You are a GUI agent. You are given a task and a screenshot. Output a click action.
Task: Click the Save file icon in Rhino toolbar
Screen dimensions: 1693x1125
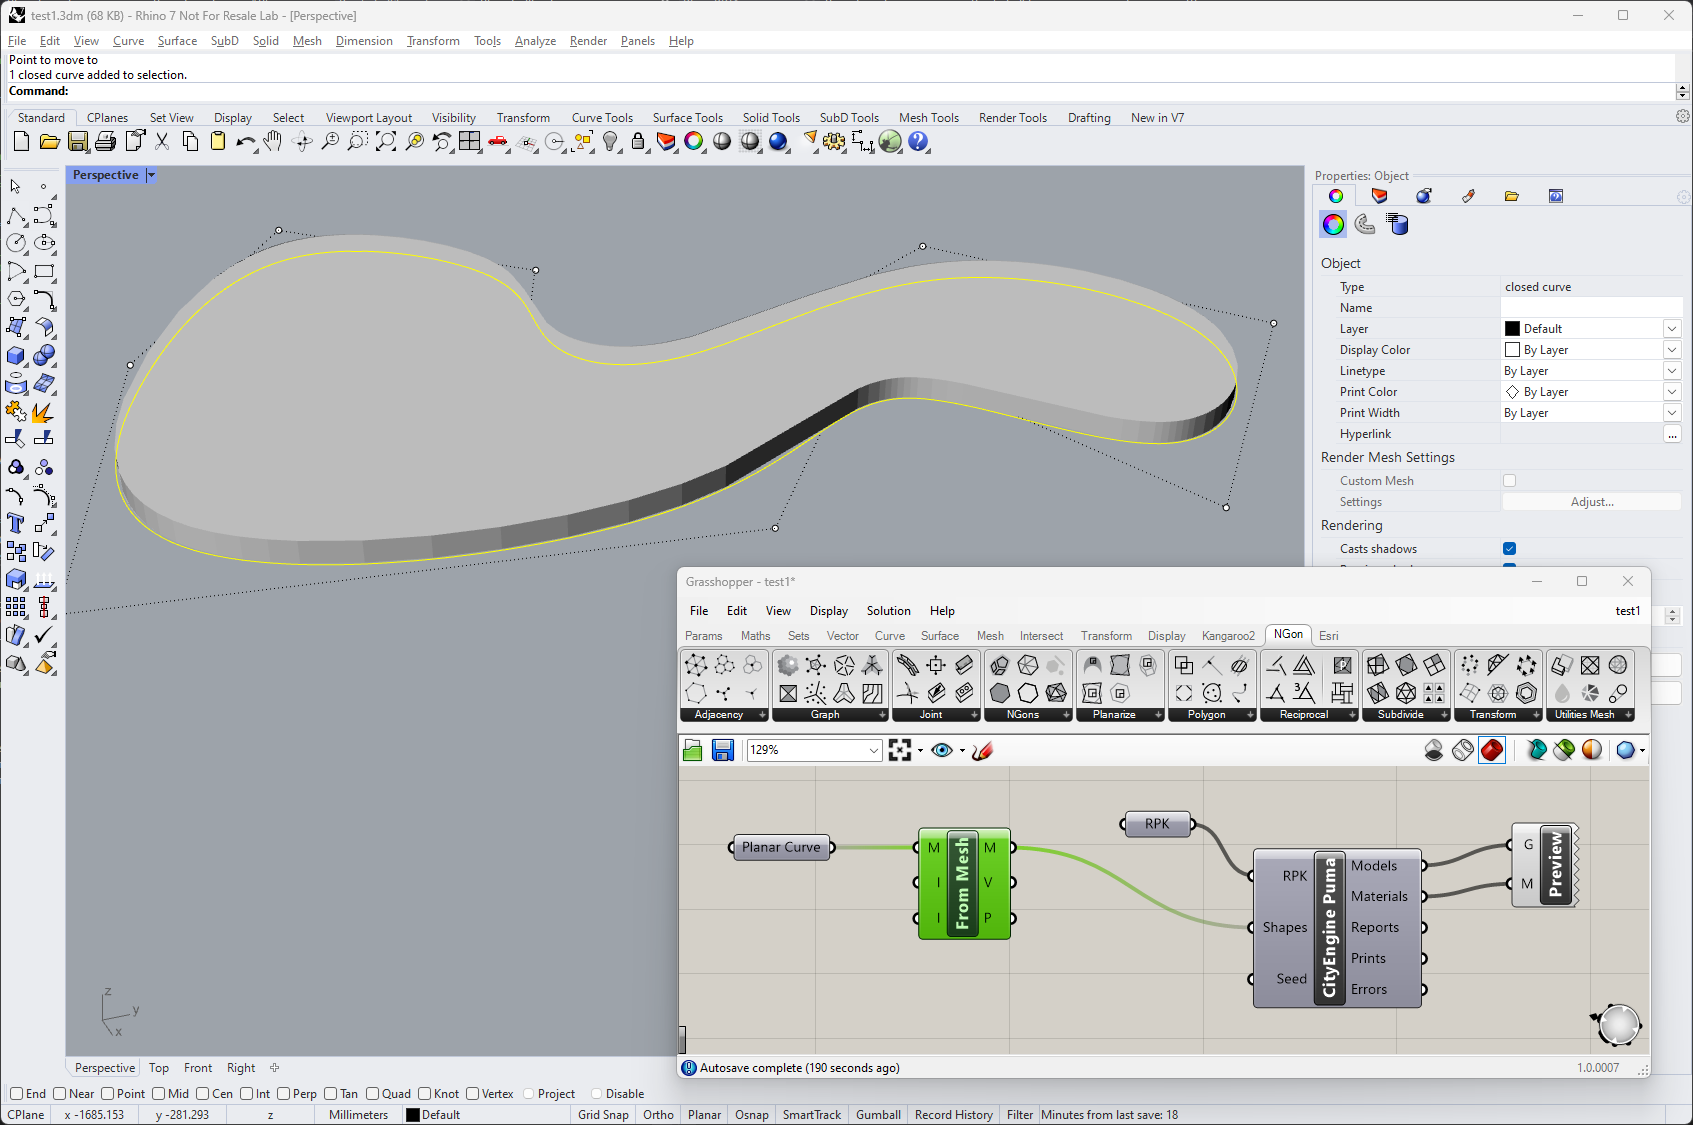(77, 142)
